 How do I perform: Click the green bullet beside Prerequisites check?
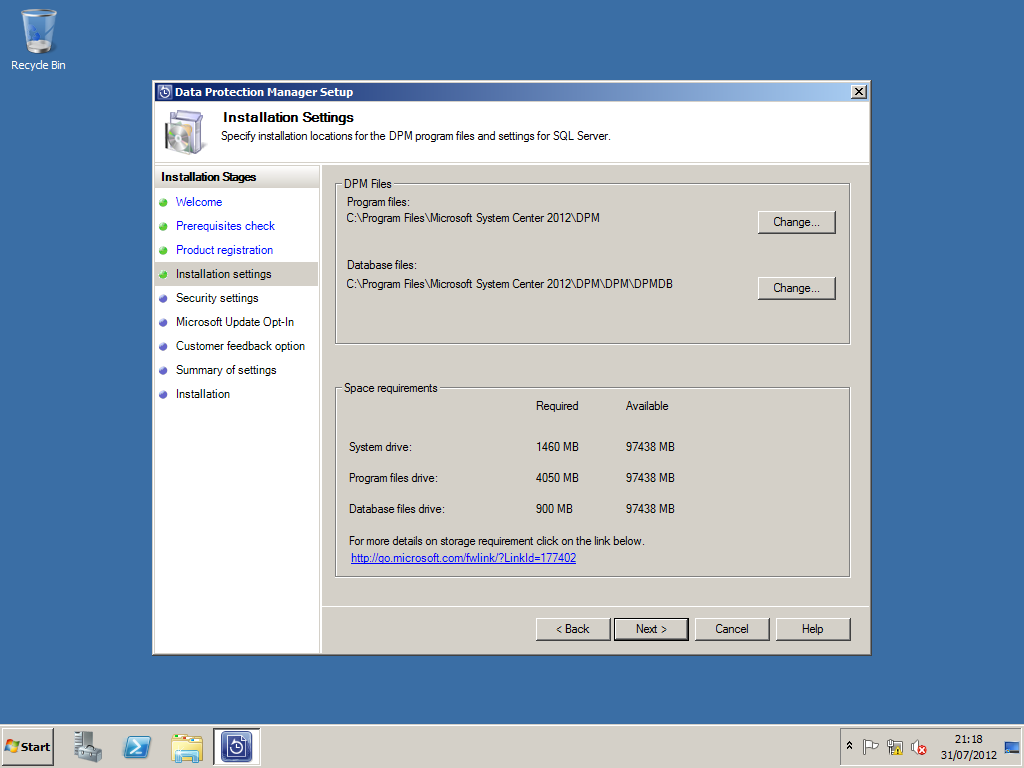click(x=163, y=227)
